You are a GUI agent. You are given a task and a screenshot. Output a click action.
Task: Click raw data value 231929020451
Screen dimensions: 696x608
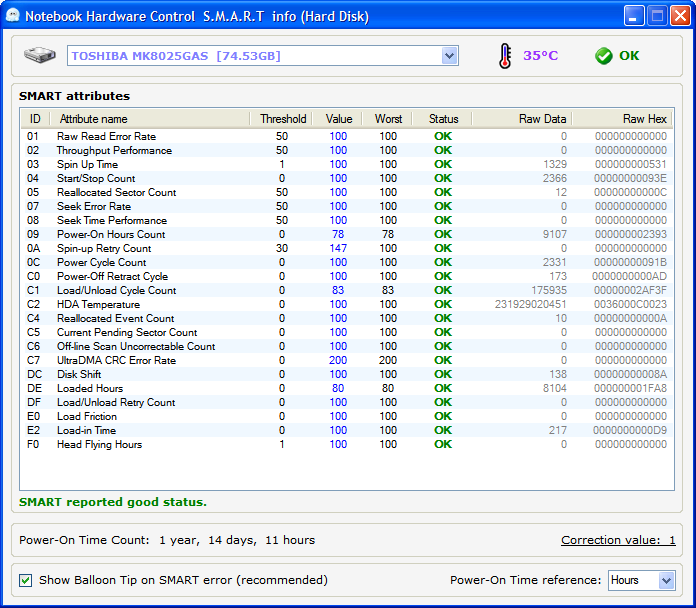[530, 304]
